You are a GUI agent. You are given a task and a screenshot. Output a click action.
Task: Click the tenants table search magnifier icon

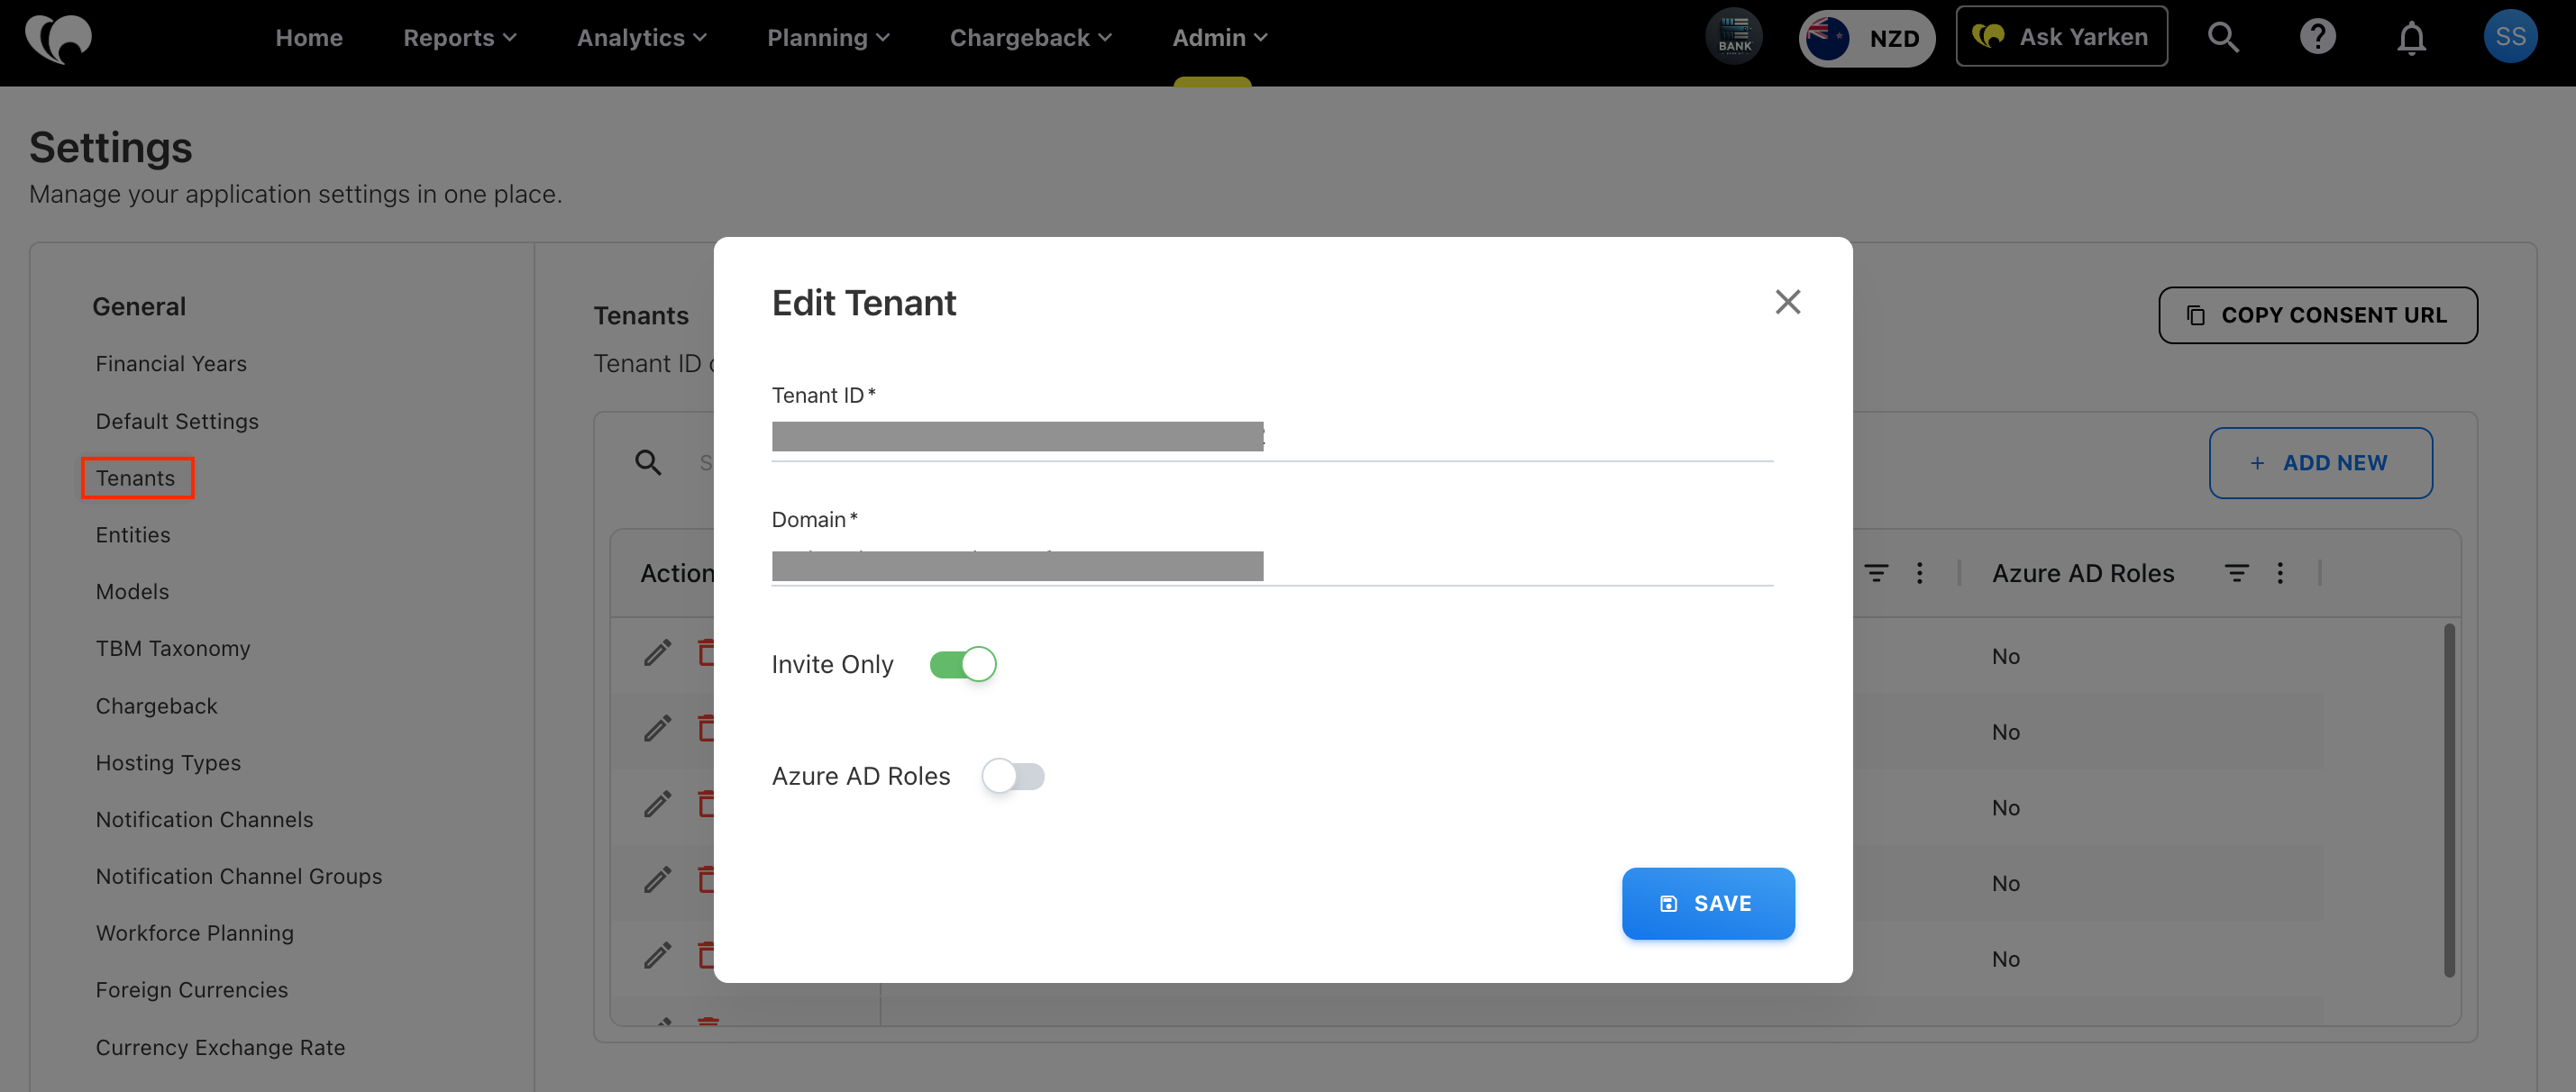tap(648, 463)
